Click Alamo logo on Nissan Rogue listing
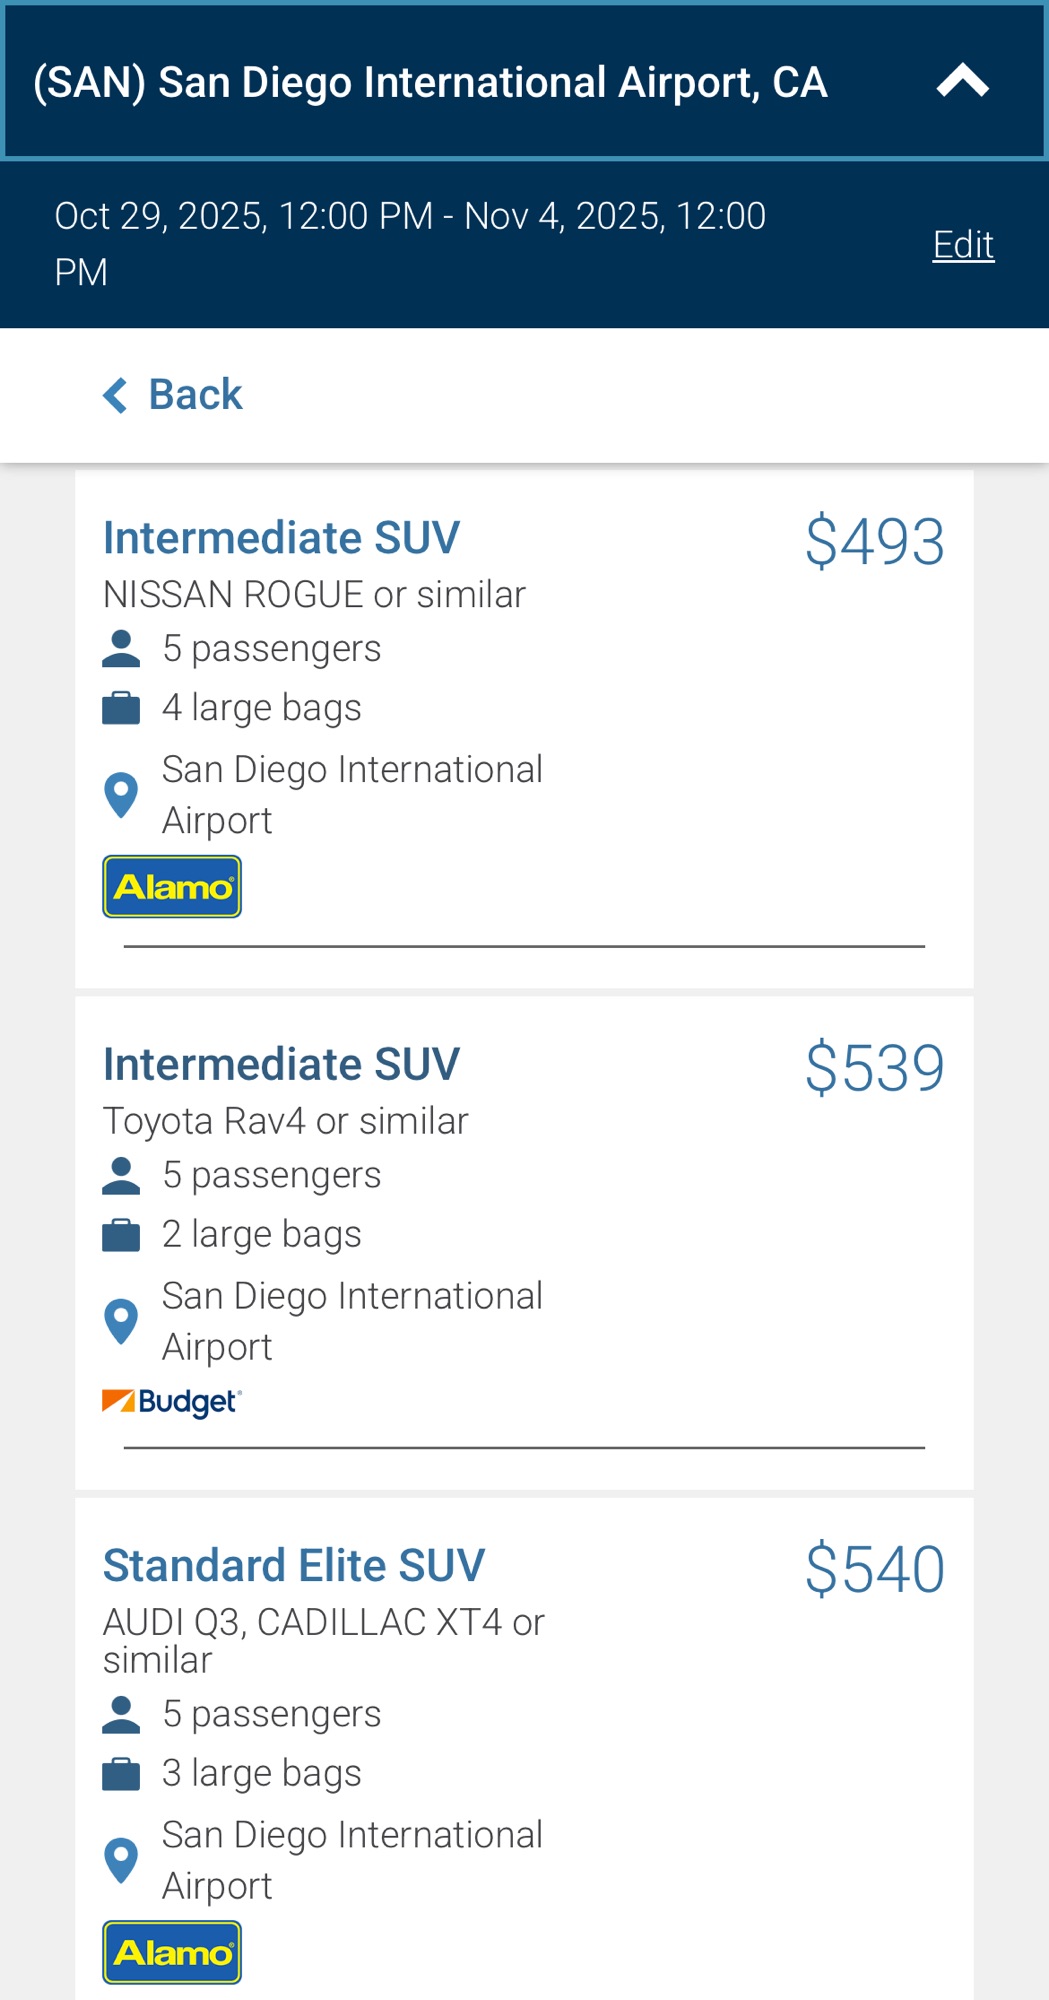Image resolution: width=1049 pixels, height=2000 pixels. coord(172,887)
